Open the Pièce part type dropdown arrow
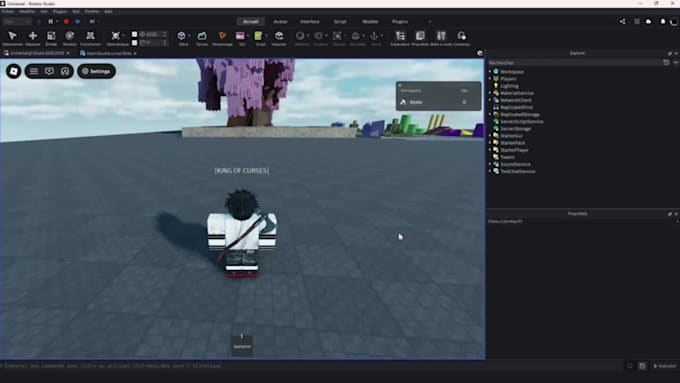 (x=190, y=36)
